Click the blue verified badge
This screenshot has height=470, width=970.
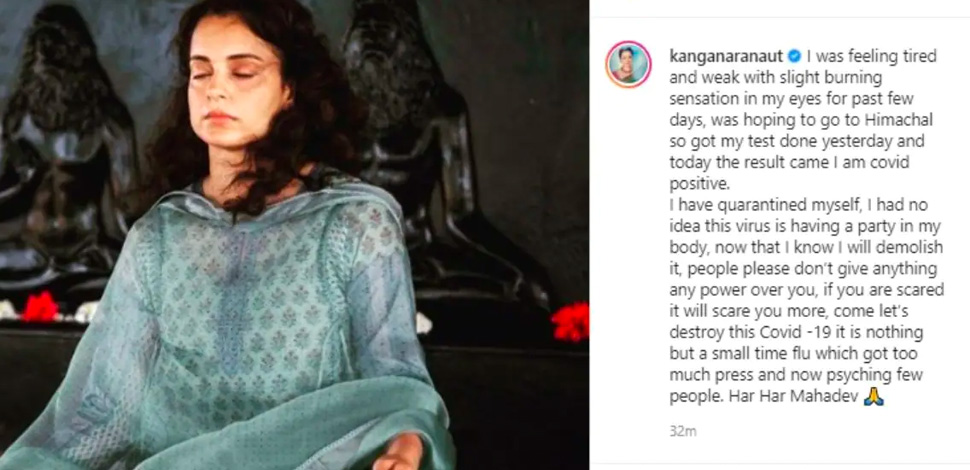coord(794,57)
